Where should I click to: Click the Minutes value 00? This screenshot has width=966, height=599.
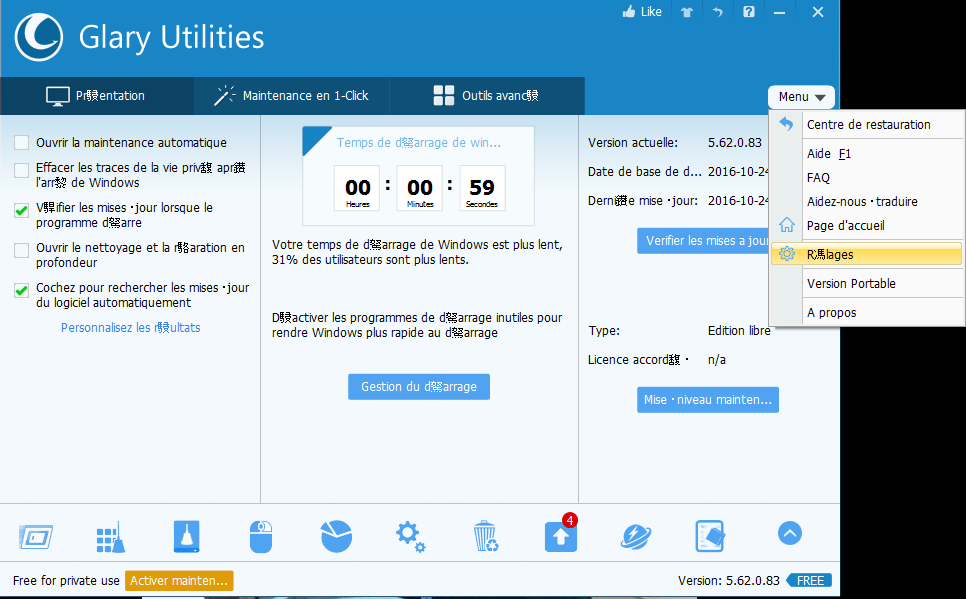[x=420, y=187]
